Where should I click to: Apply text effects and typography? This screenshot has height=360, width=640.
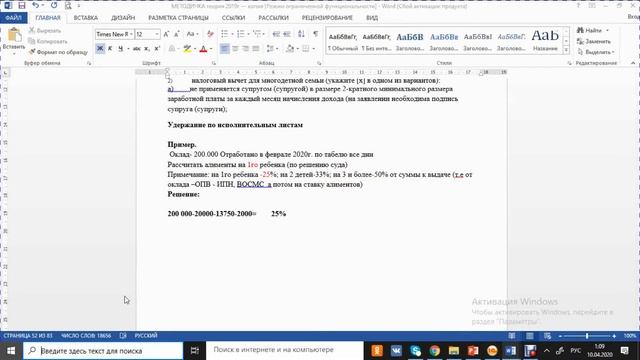pyautogui.click(x=172, y=49)
